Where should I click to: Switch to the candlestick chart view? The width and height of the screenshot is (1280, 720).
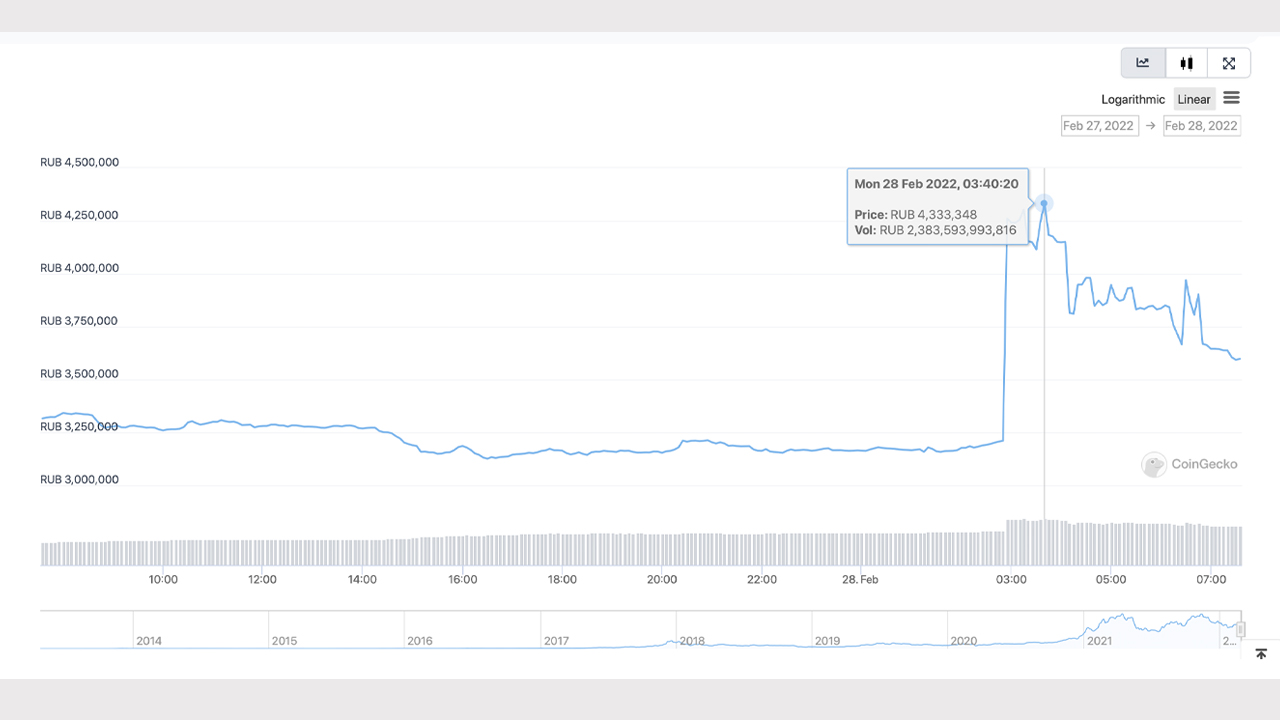tap(1186, 63)
